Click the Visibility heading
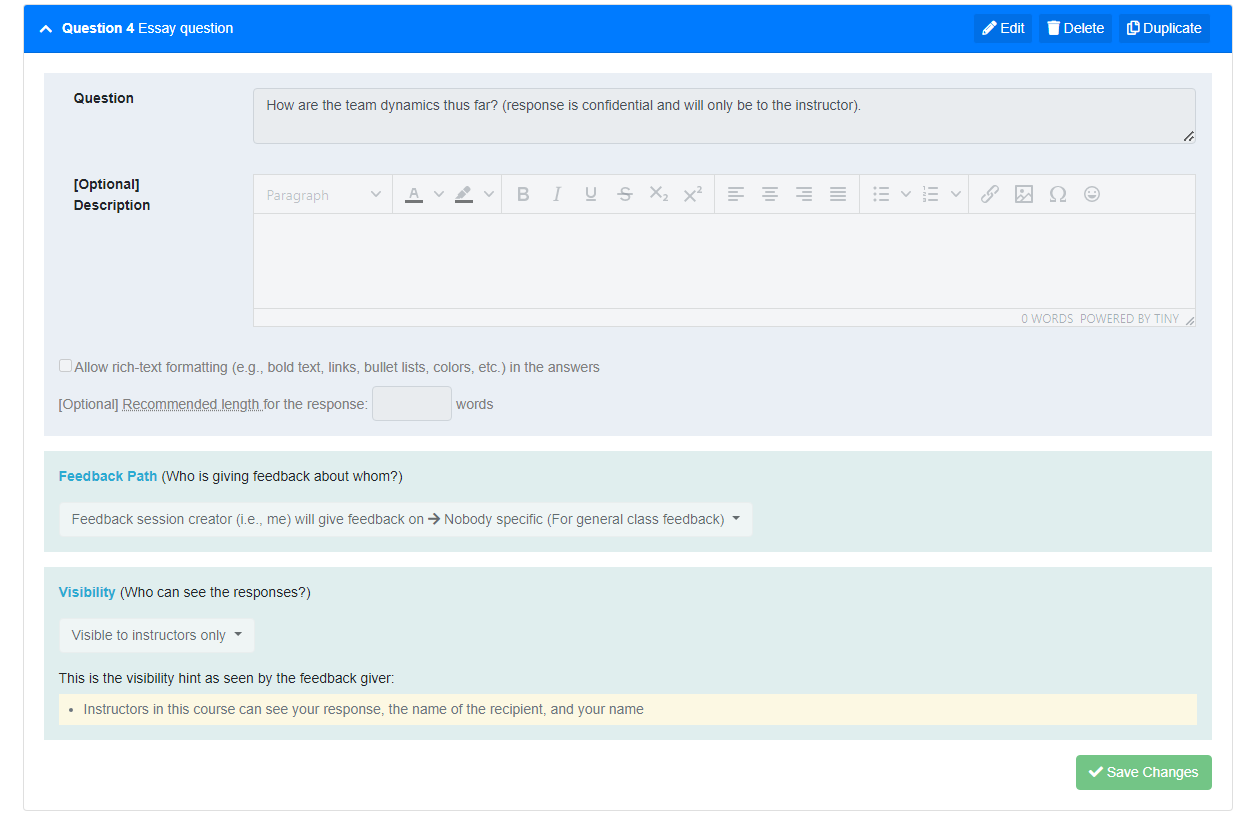The image size is (1254, 815). tap(87, 592)
